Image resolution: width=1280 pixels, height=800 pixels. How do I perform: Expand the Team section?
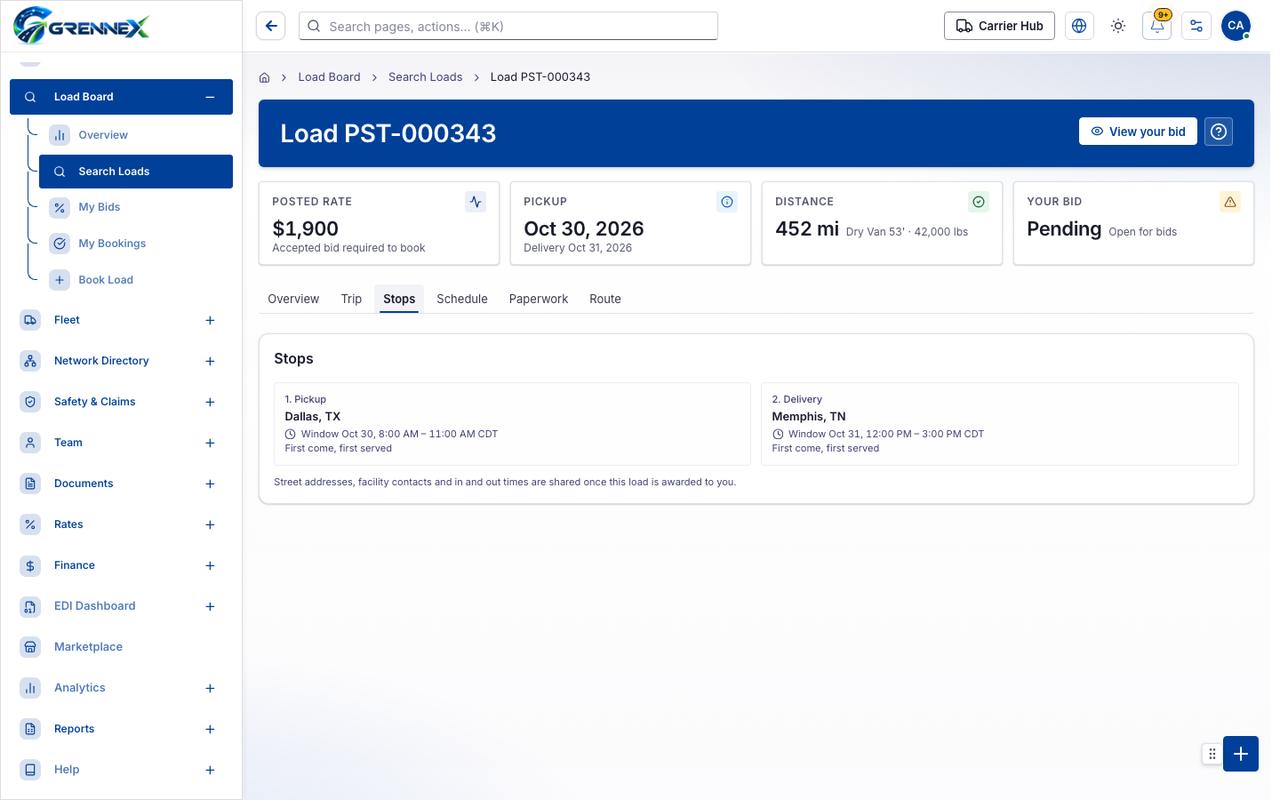click(210, 443)
